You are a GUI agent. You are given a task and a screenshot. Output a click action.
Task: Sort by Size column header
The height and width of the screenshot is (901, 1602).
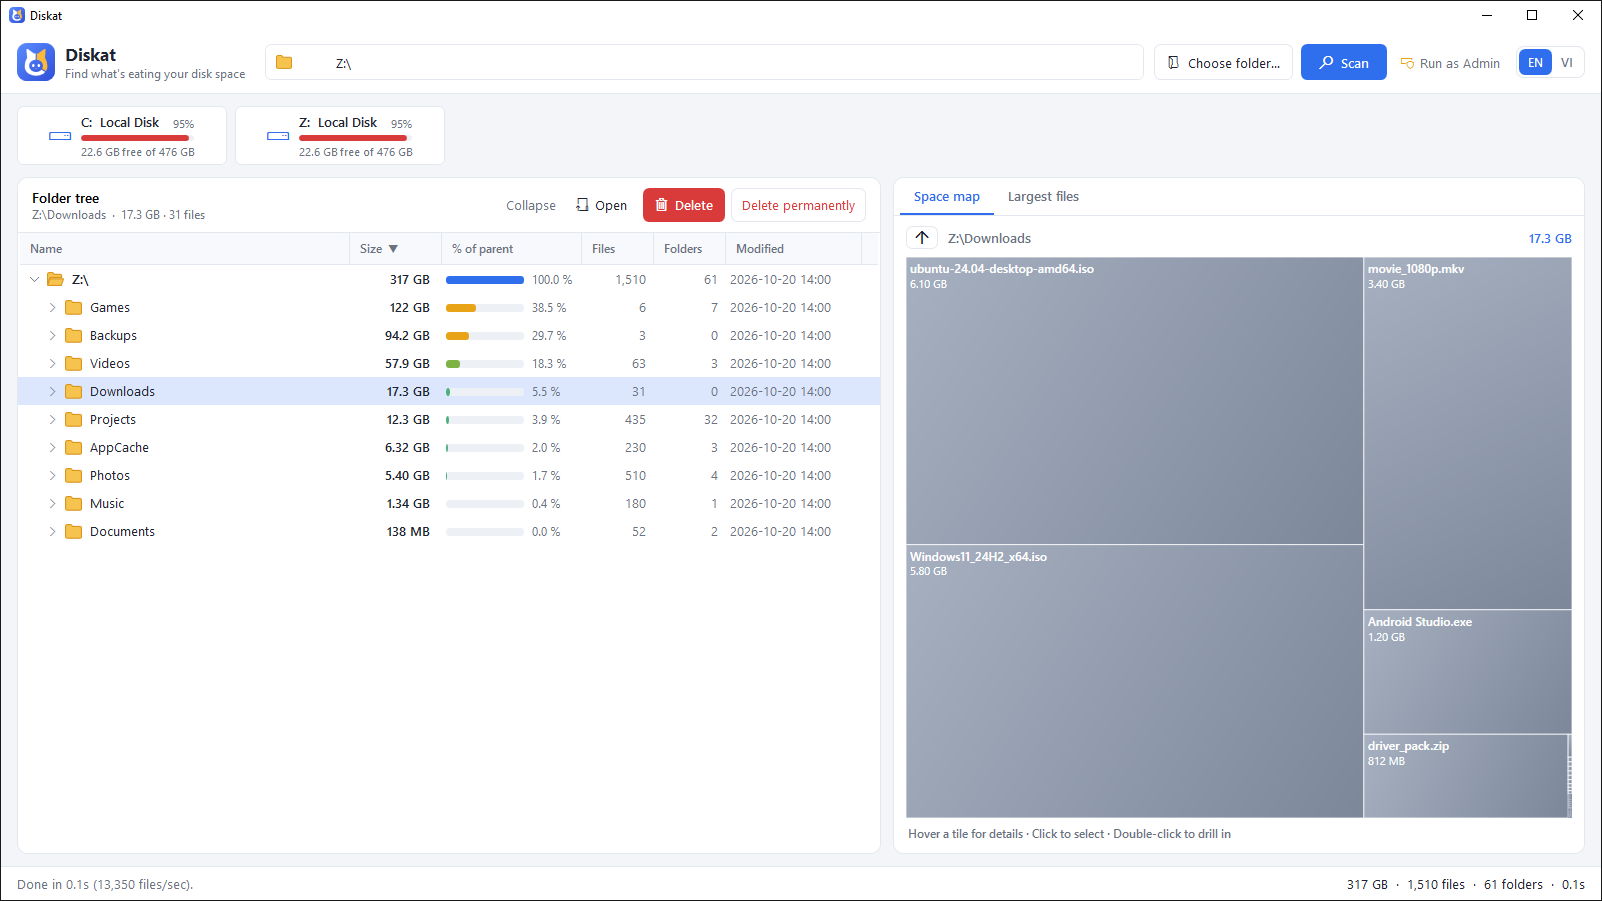(394, 248)
